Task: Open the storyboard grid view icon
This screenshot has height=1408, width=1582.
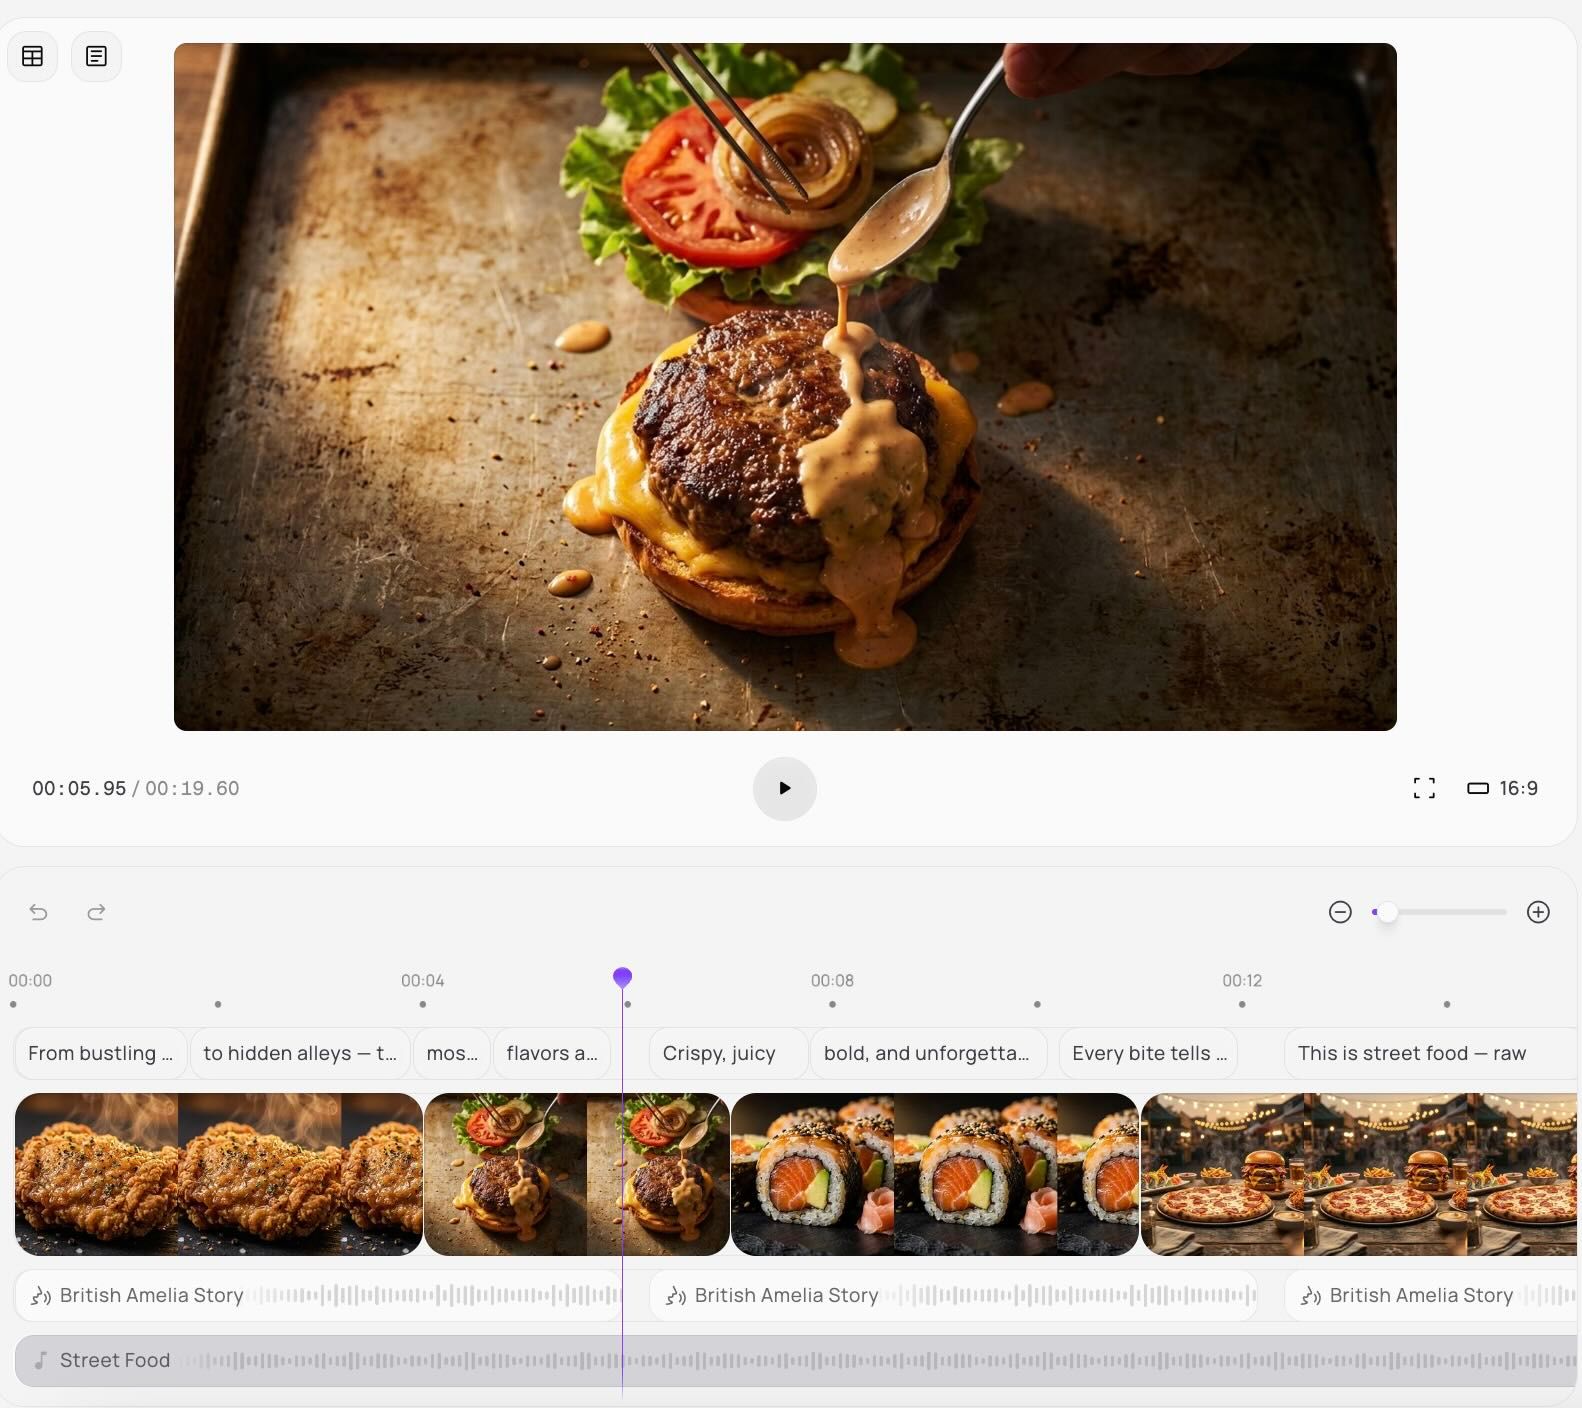Action: coord(32,56)
